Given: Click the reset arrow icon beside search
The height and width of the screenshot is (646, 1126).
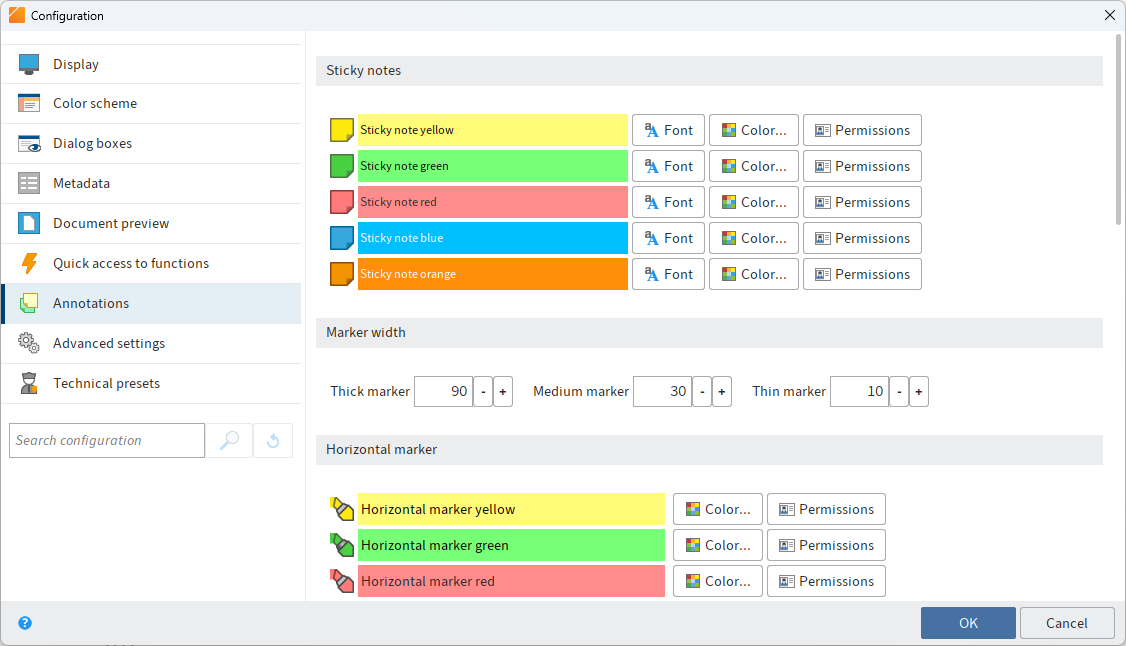Looking at the screenshot, I should click(x=272, y=440).
